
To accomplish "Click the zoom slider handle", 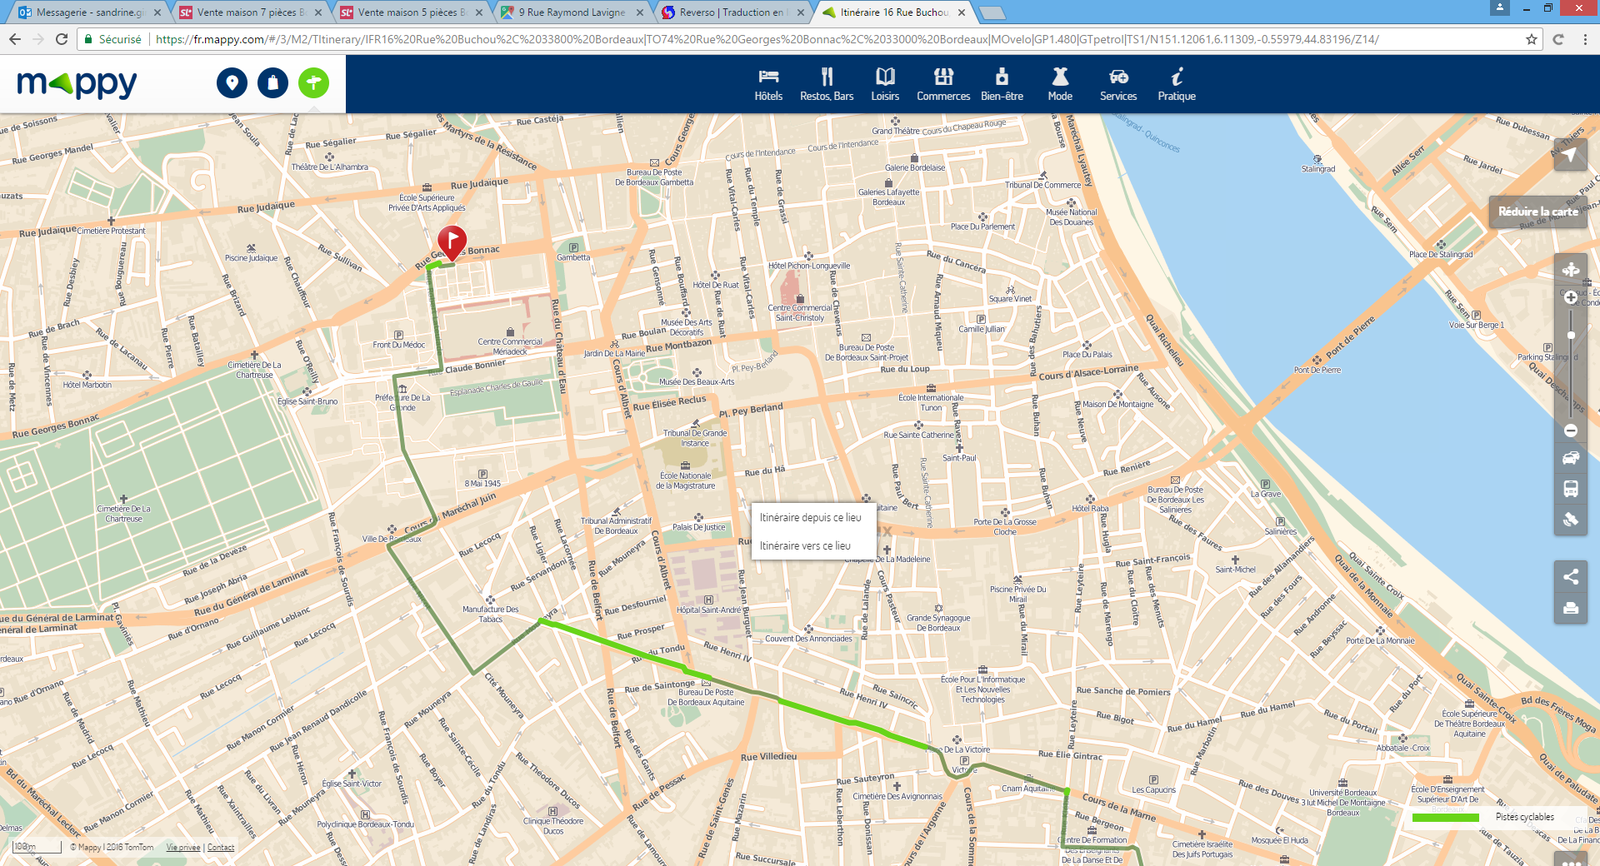I will (x=1571, y=336).
